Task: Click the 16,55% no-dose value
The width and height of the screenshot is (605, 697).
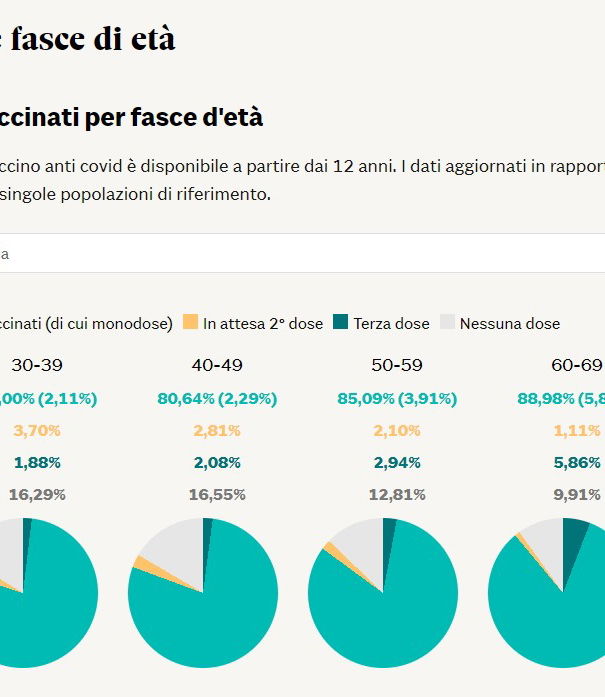Action: click(x=217, y=494)
